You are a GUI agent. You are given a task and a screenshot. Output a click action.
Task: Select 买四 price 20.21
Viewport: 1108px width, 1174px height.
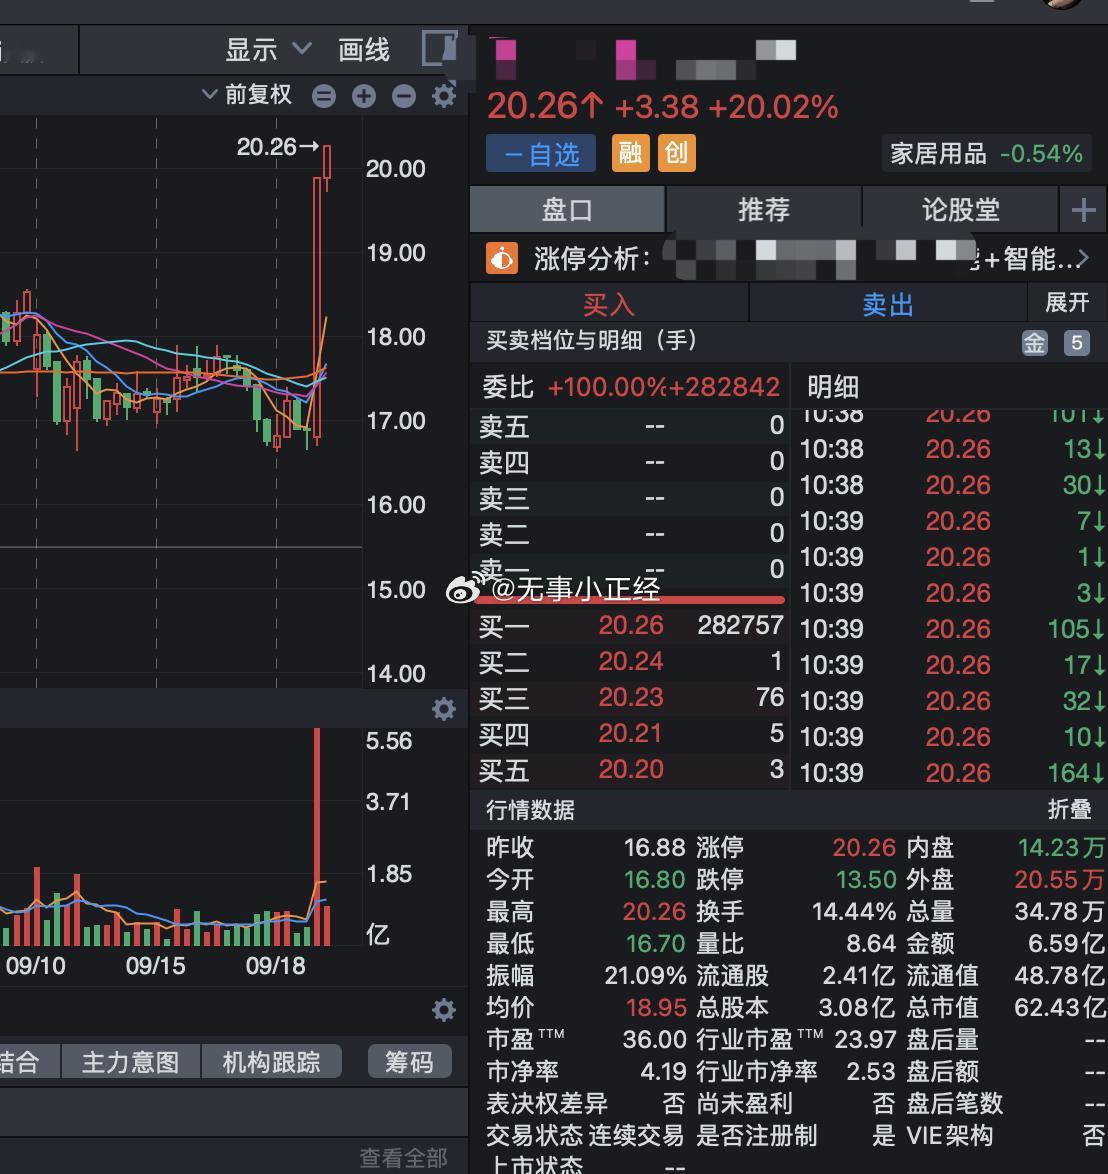coord(630,733)
